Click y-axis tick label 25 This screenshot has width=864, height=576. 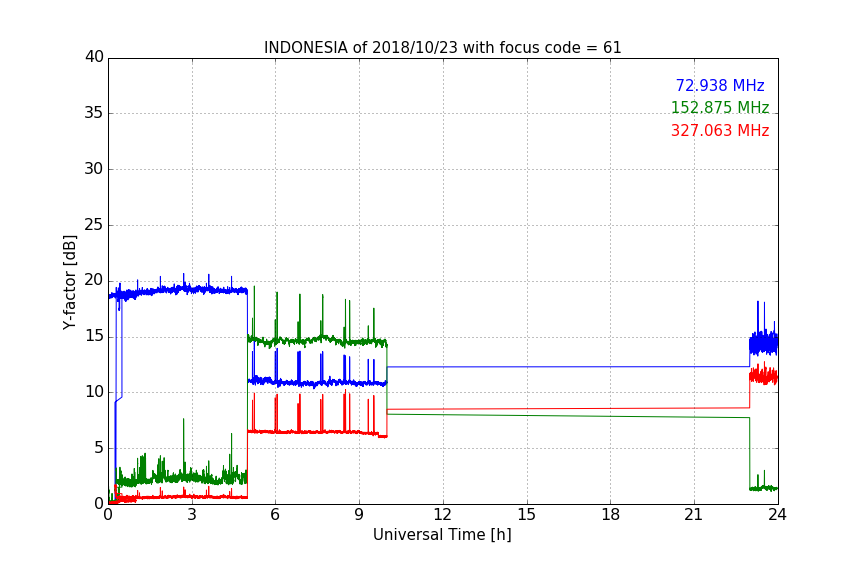pyautogui.click(x=94, y=224)
